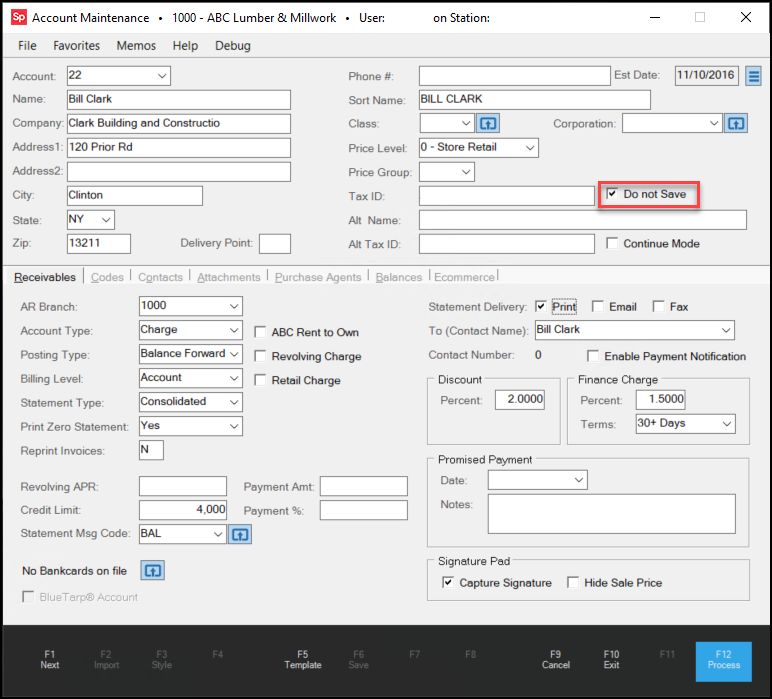Open the Help menu
The height and width of the screenshot is (699, 772).
point(185,46)
